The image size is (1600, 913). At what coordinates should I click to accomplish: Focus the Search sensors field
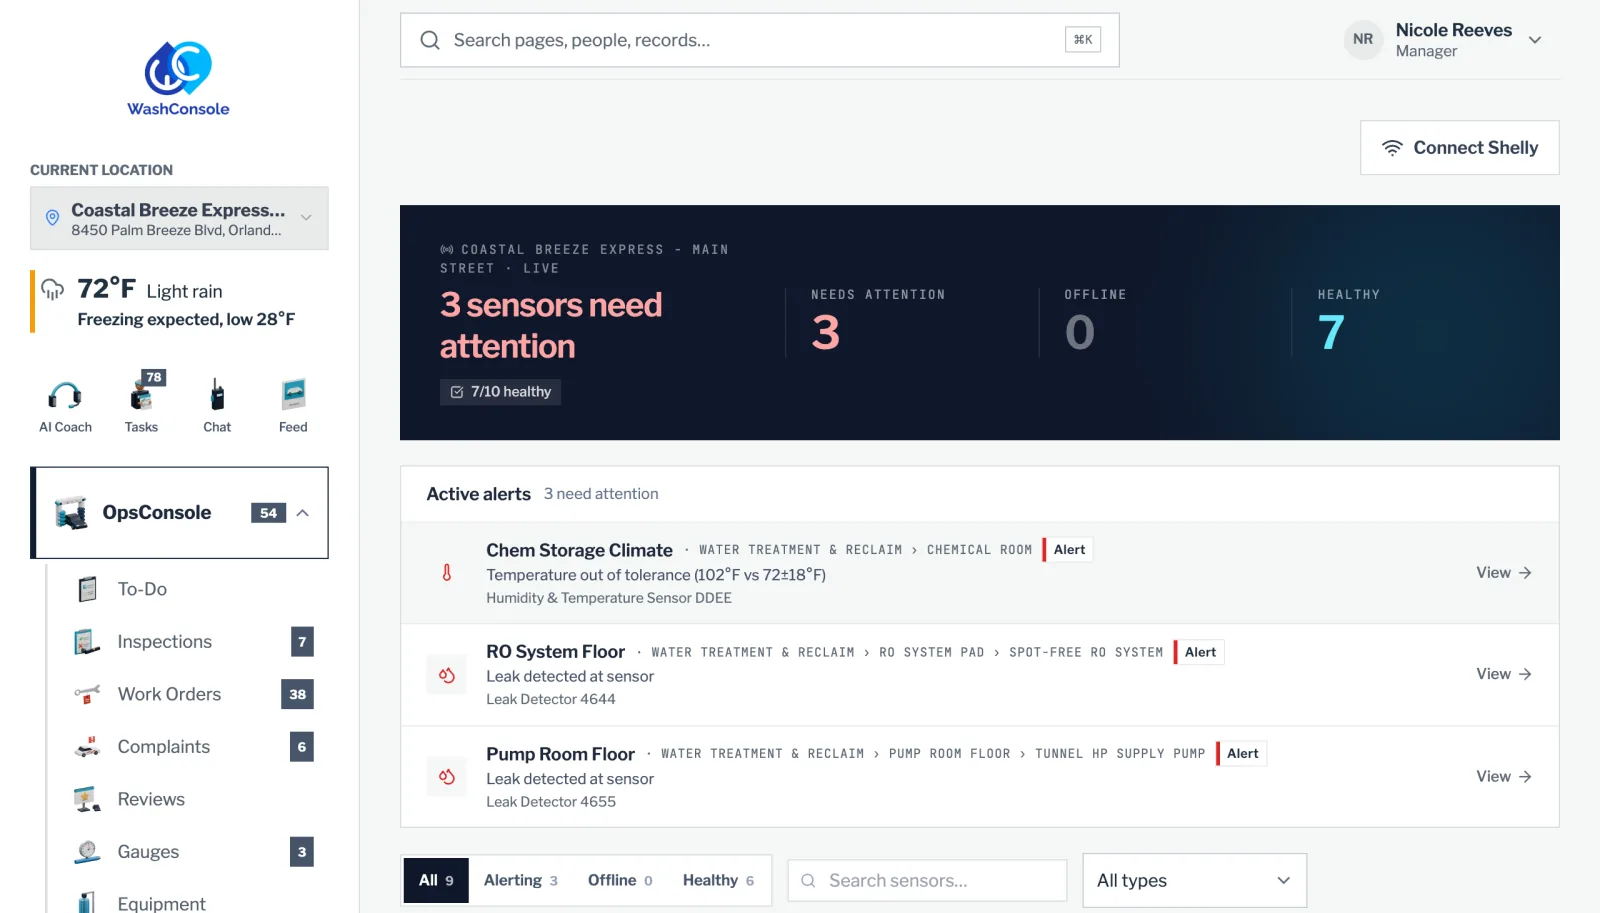coord(927,881)
